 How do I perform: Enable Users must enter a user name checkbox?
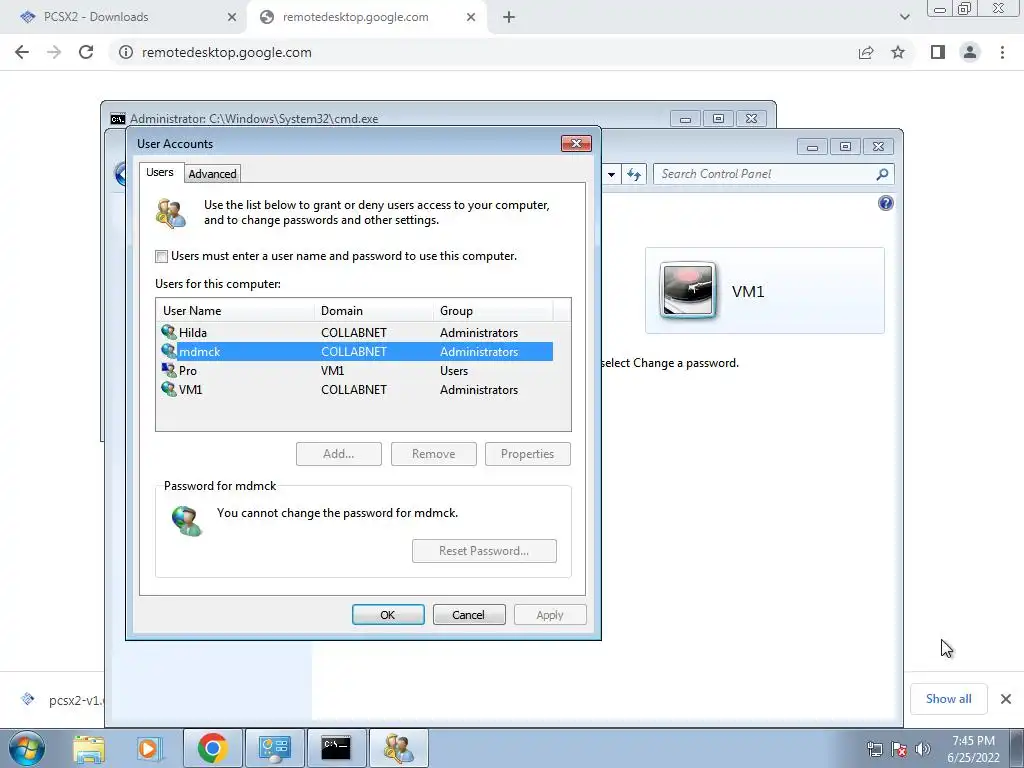(x=161, y=256)
